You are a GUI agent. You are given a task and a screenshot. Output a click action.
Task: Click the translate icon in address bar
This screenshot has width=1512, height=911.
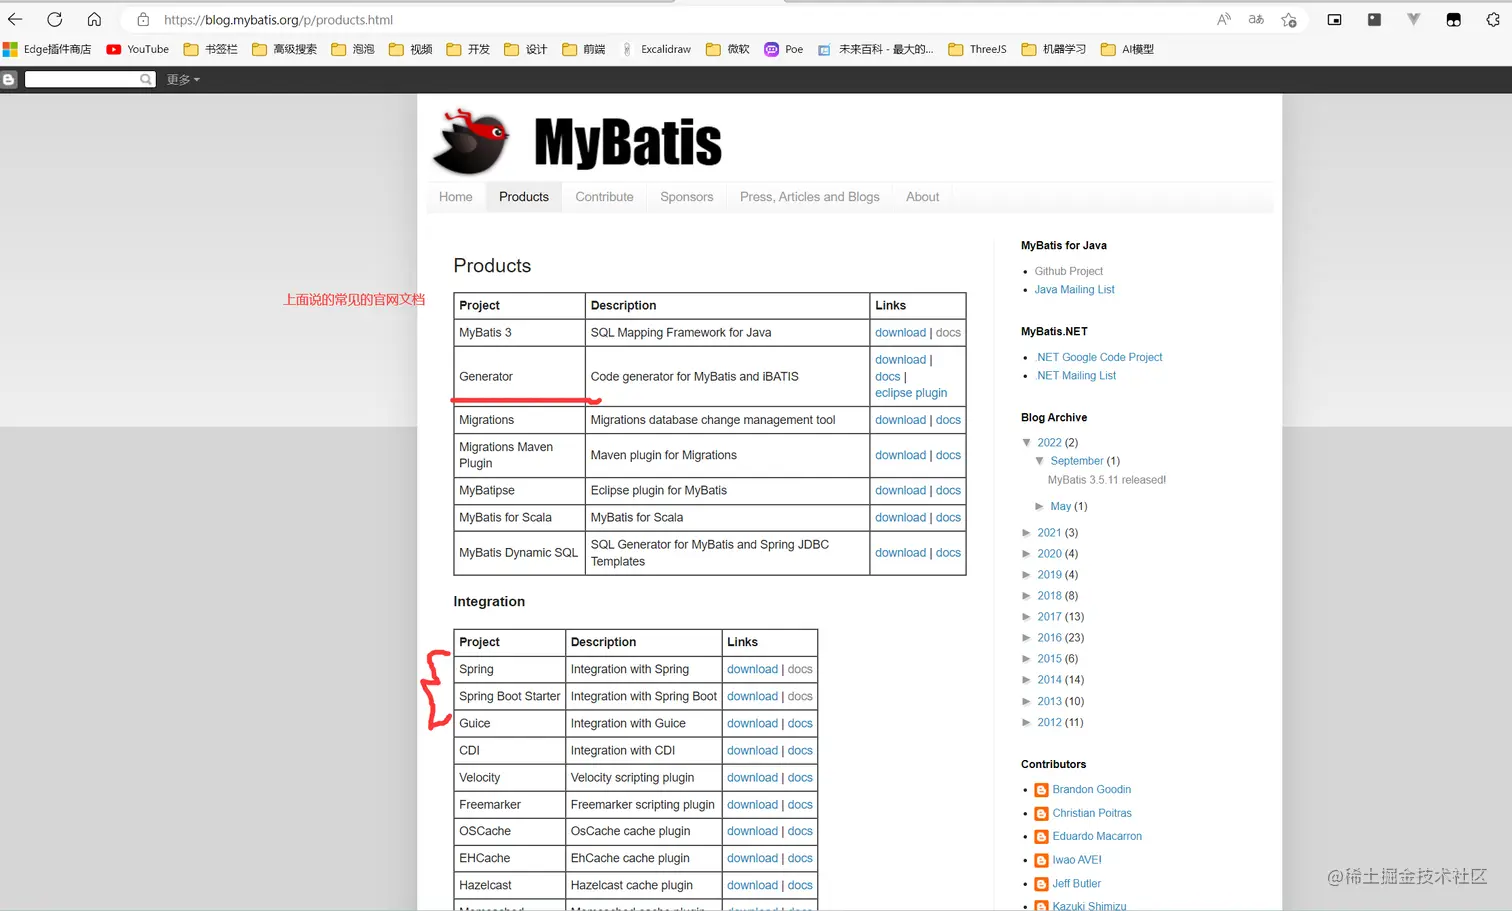(x=1256, y=19)
